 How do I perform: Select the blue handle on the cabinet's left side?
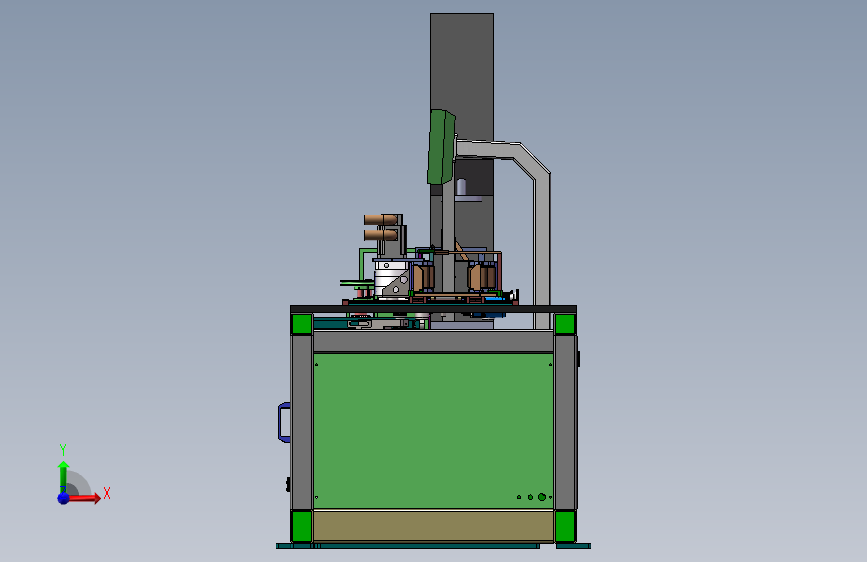pos(284,423)
